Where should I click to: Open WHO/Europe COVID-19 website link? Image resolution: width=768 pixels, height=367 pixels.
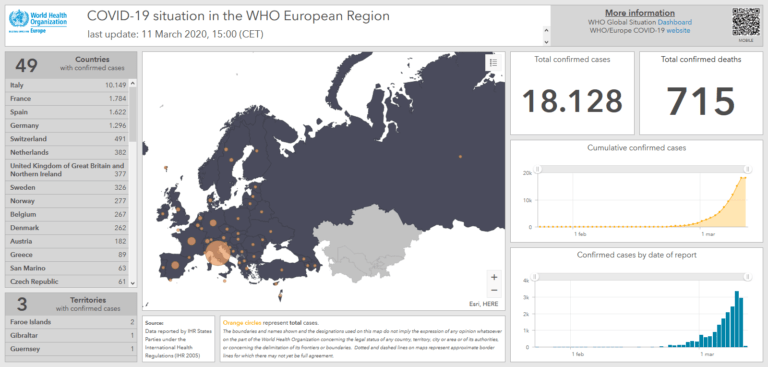pyautogui.click(x=678, y=30)
